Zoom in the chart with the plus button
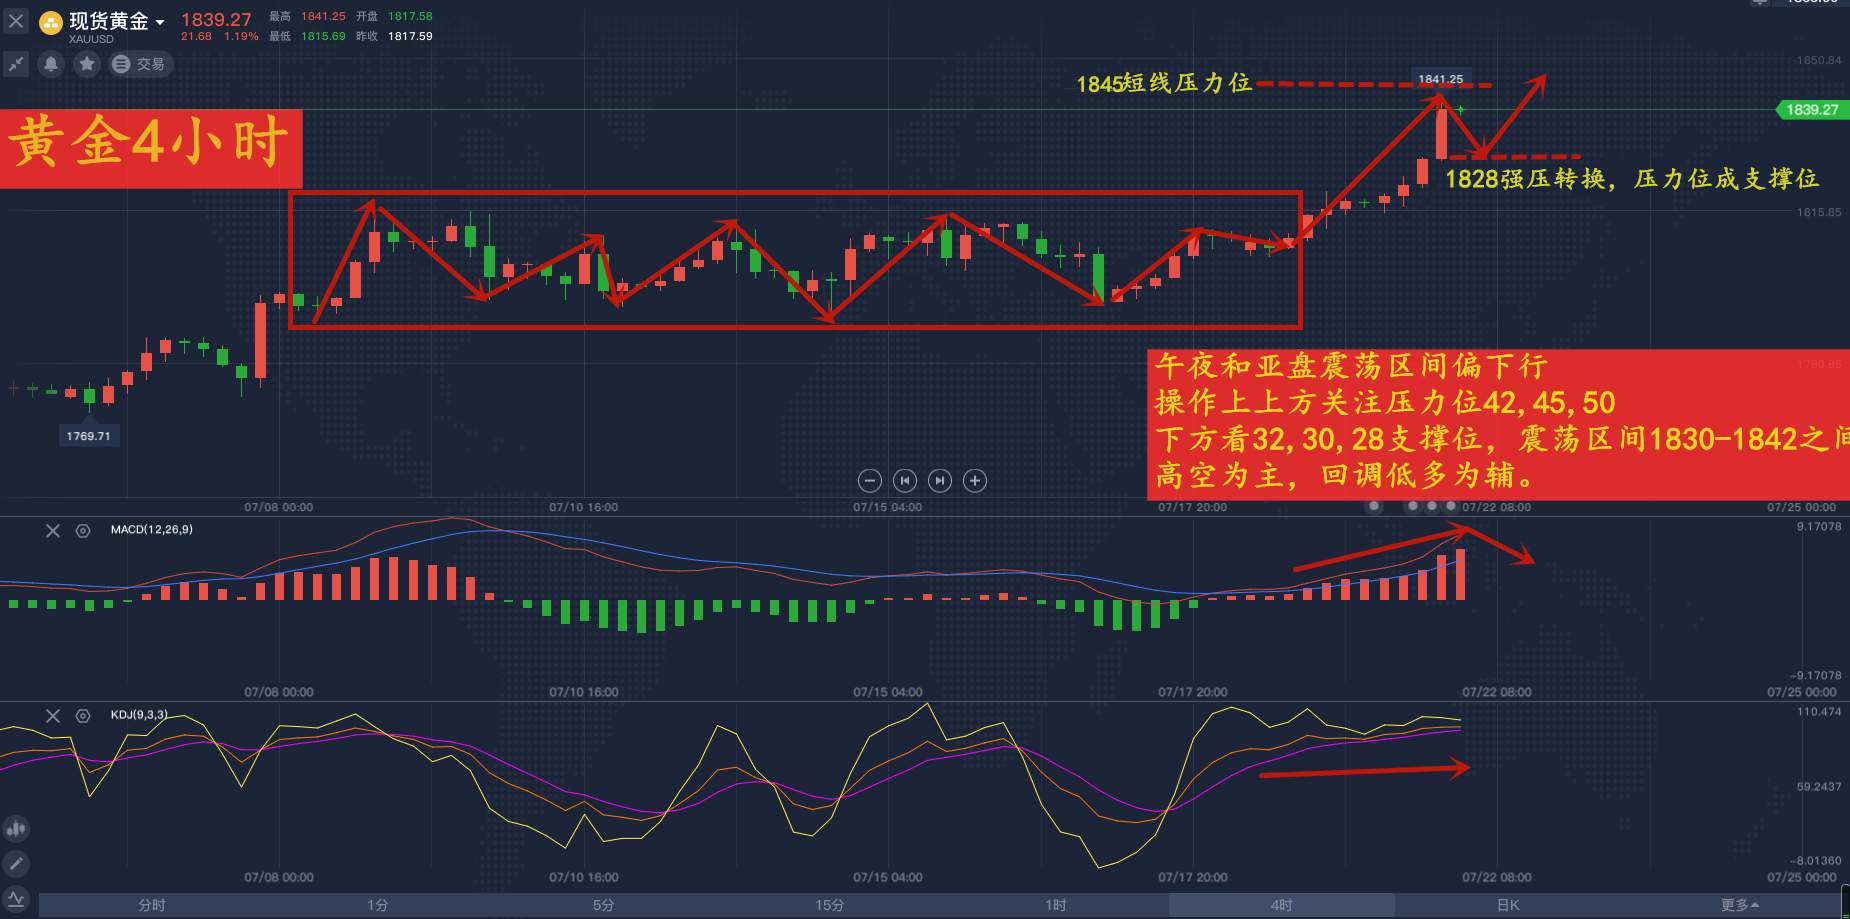 point(975,481)
